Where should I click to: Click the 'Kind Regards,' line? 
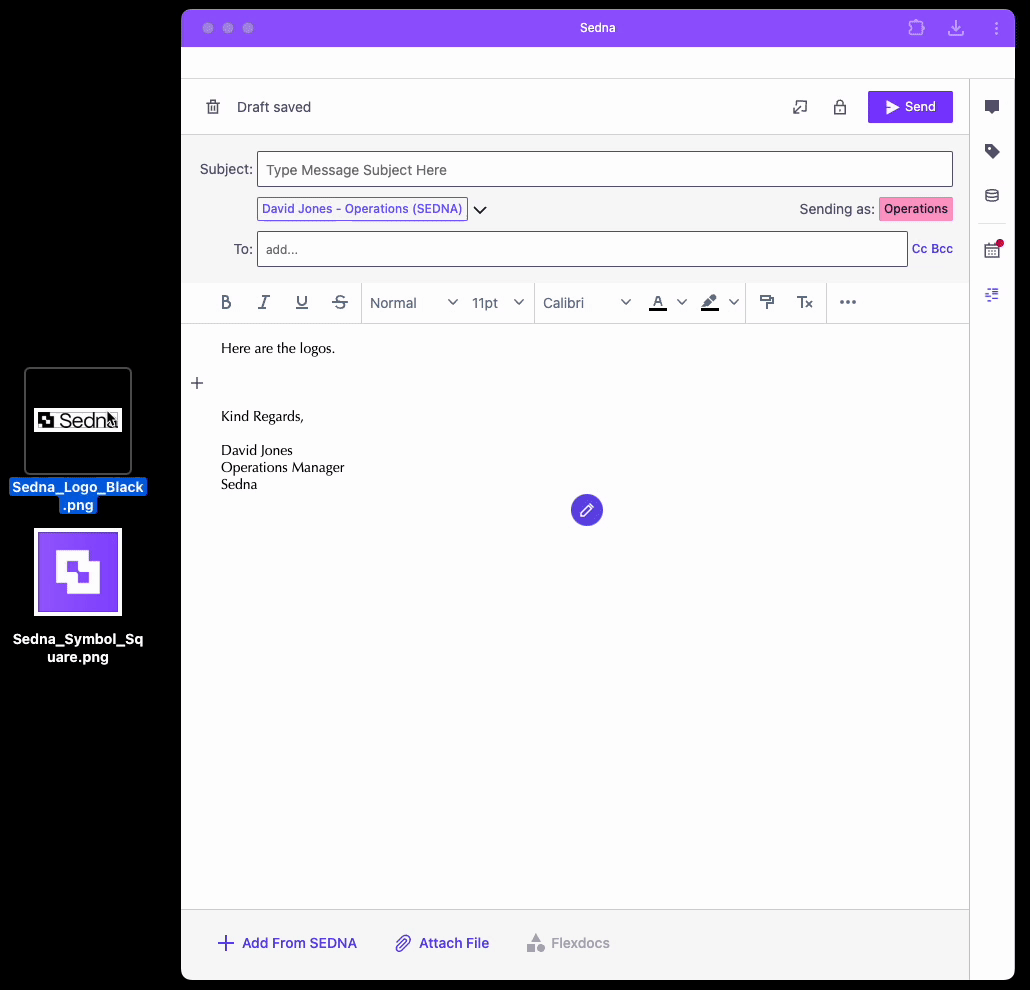[x=262, y=416]
